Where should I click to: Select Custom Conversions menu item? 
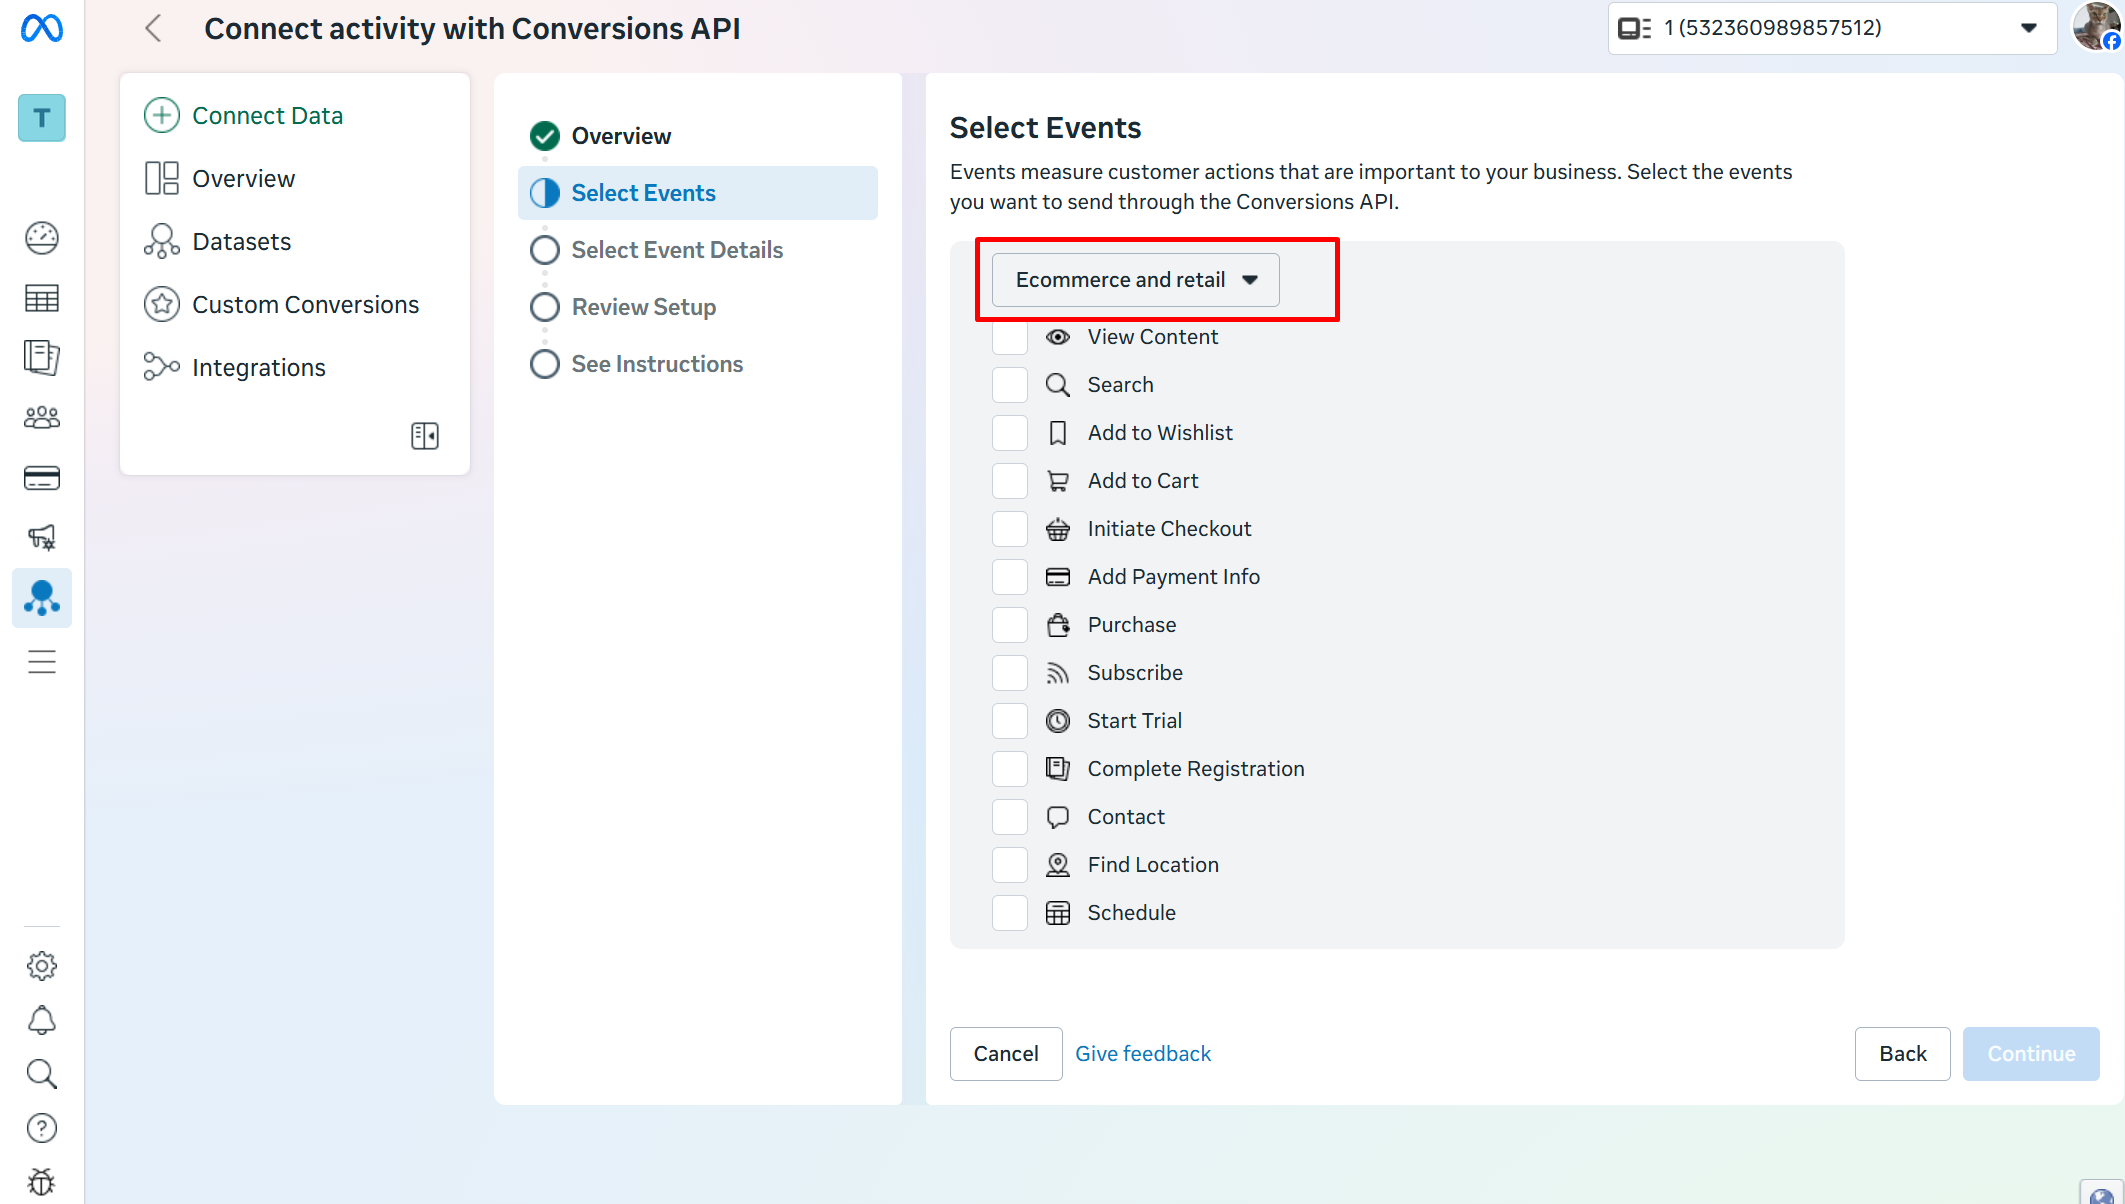[x=305, y=305]
